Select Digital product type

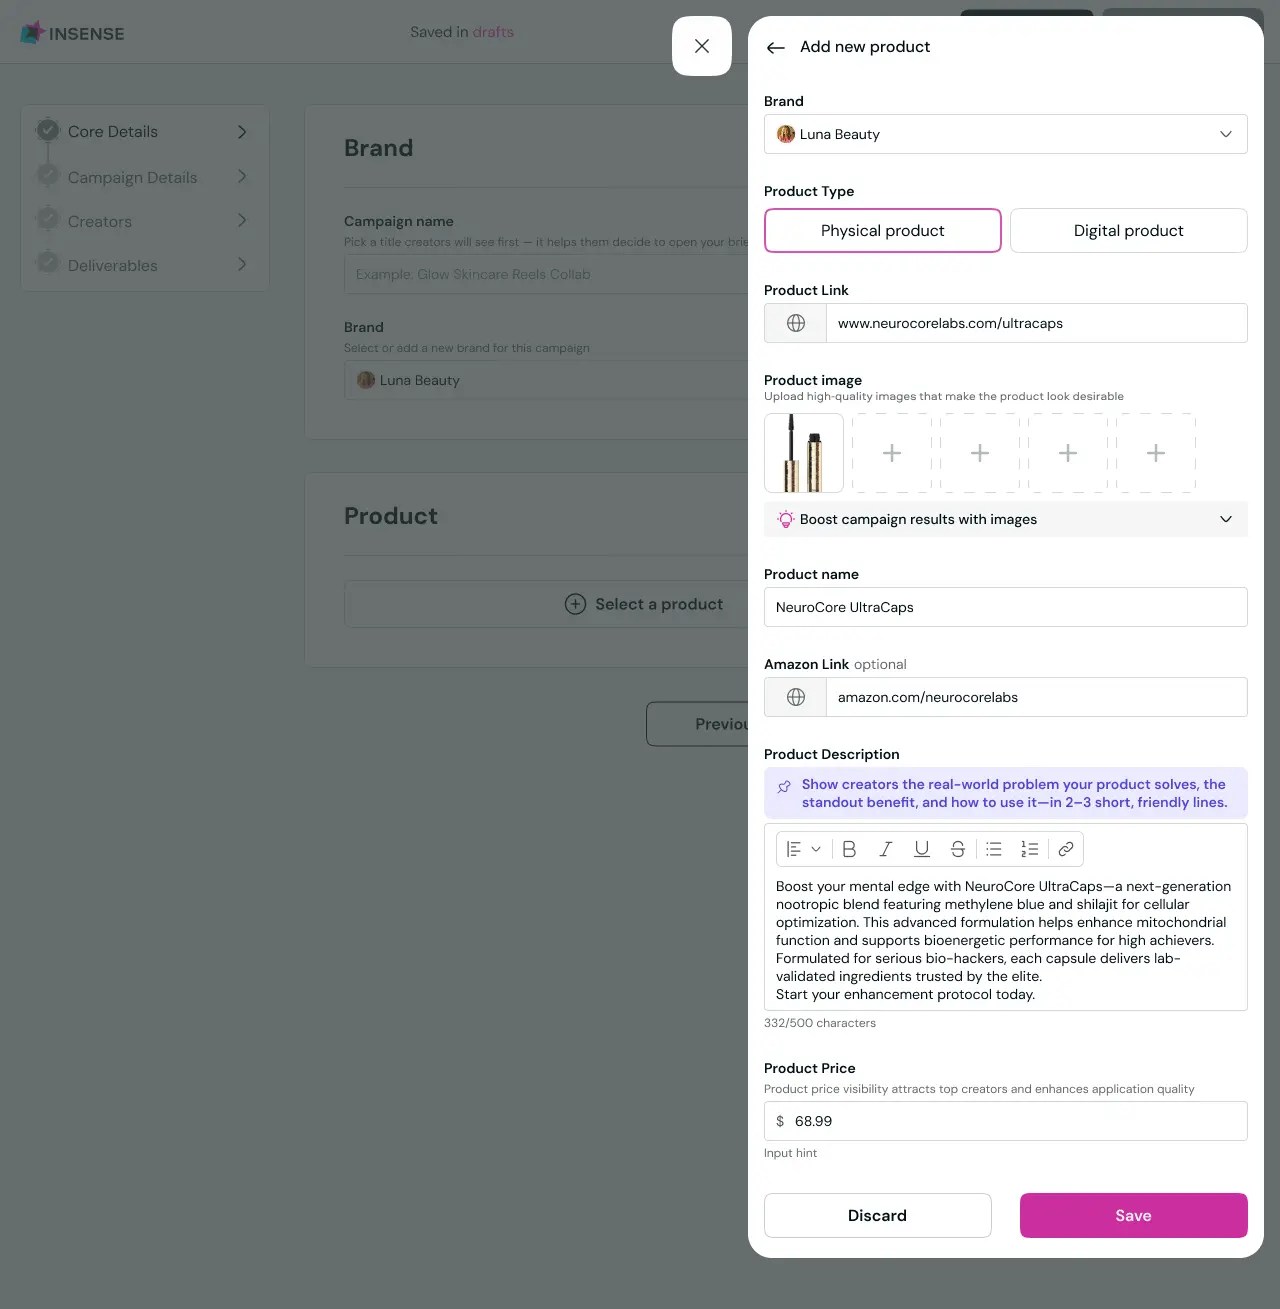(1128, 230)
